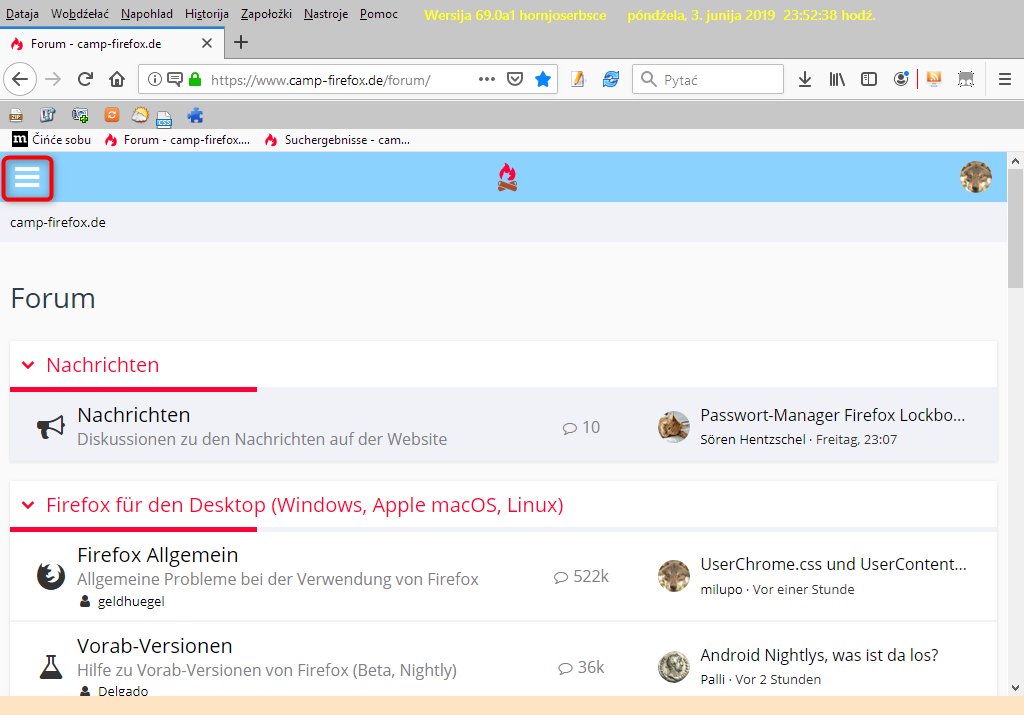
Task: Click the flask icon beside Vorab-Versionen
Action: coord(51,667)
